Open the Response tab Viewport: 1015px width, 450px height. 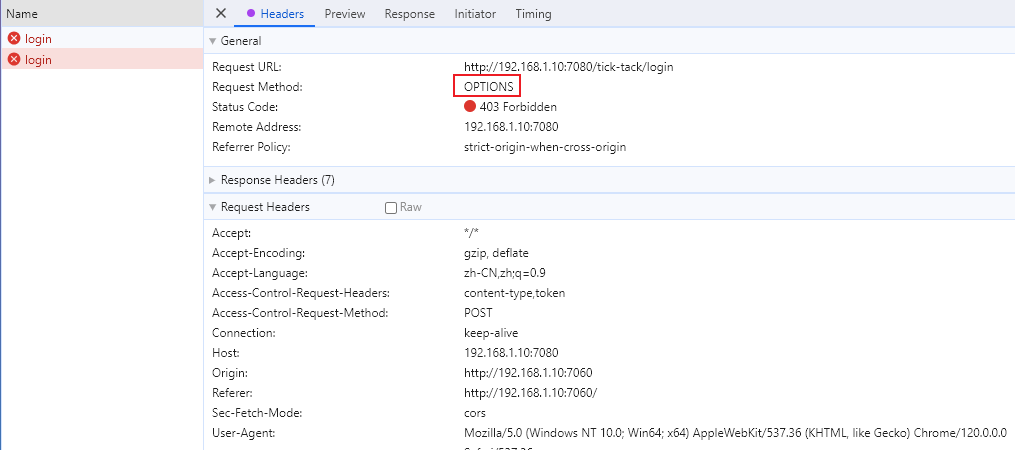(410, 14)
